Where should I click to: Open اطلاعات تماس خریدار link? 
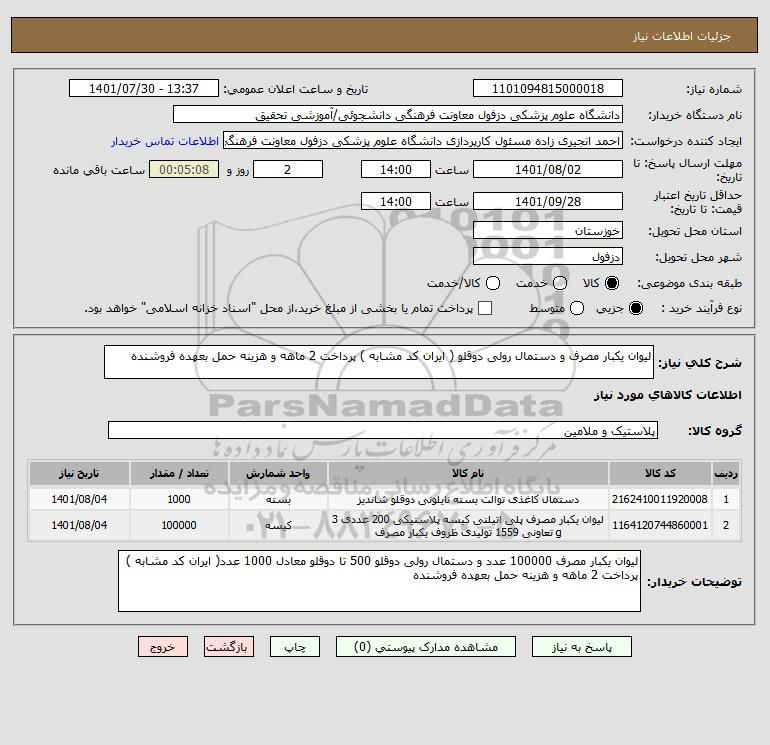(165, 141)
